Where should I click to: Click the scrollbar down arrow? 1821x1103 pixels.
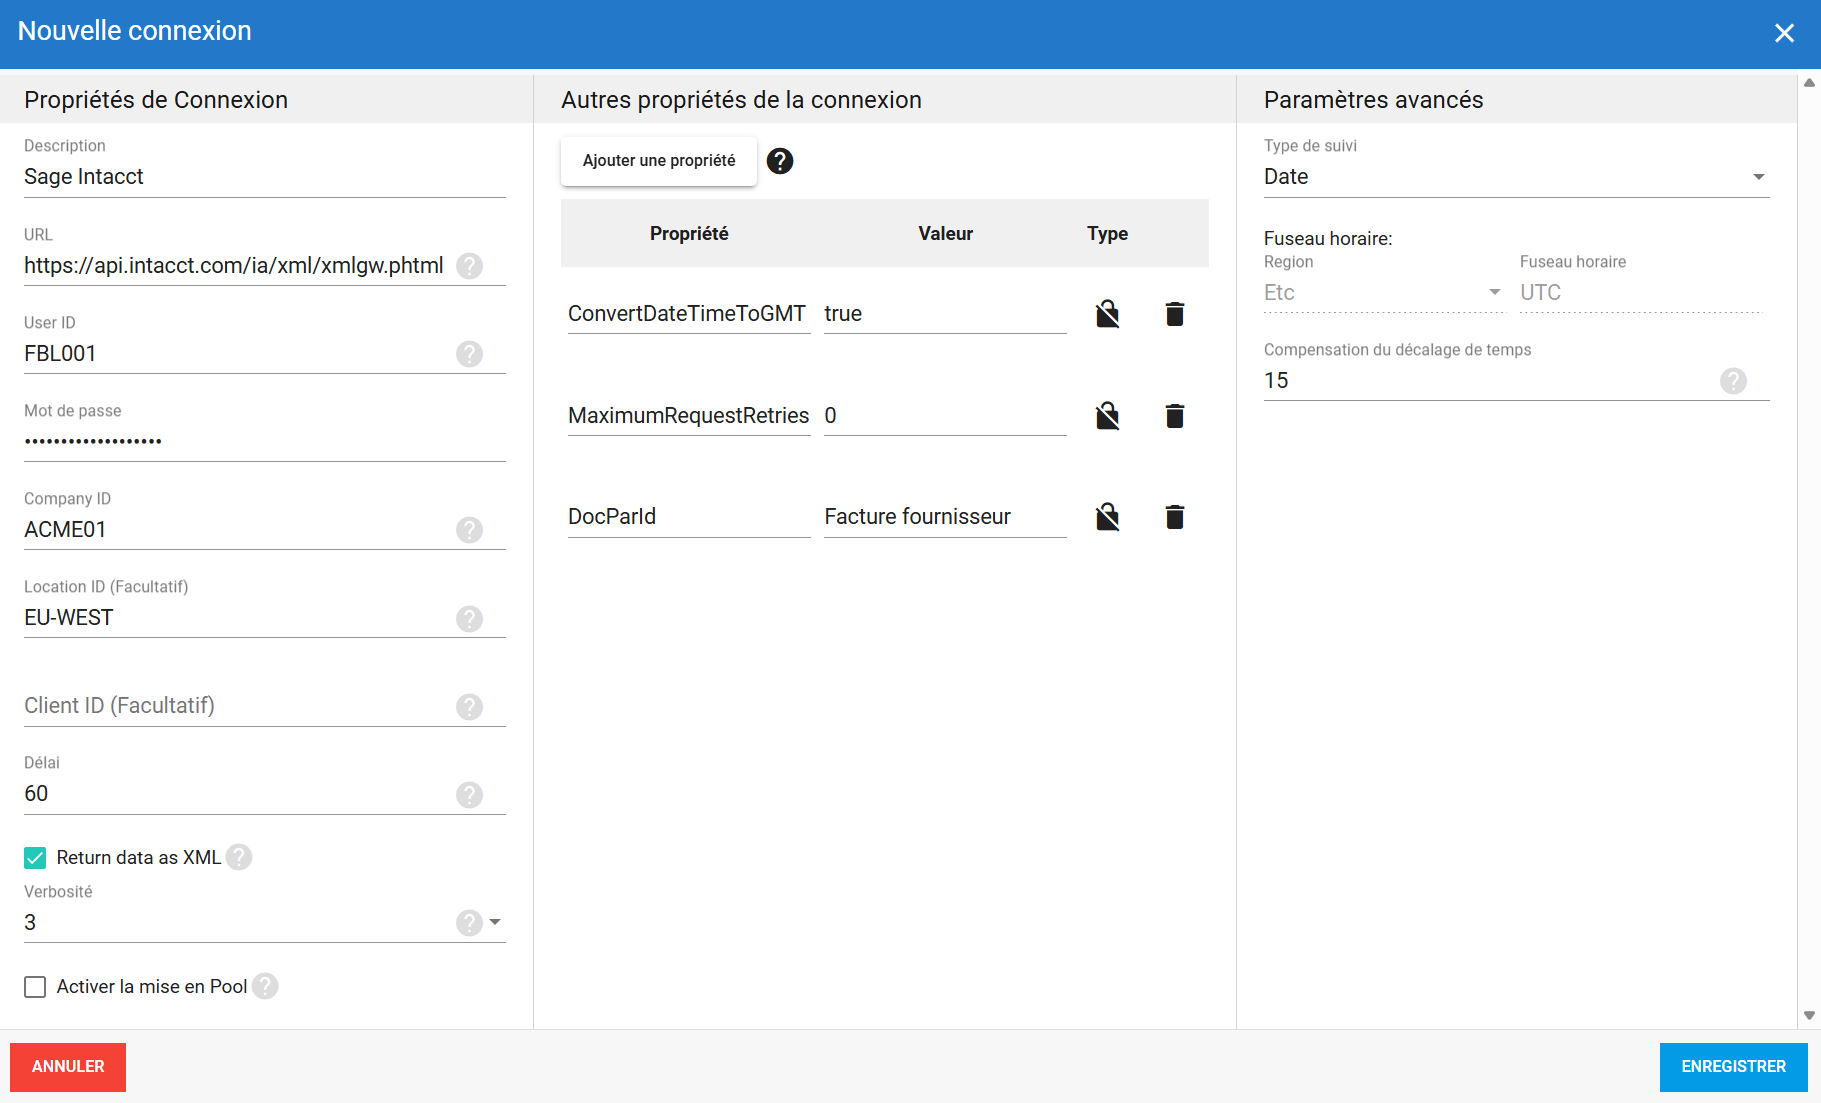click(1809, 1015)
